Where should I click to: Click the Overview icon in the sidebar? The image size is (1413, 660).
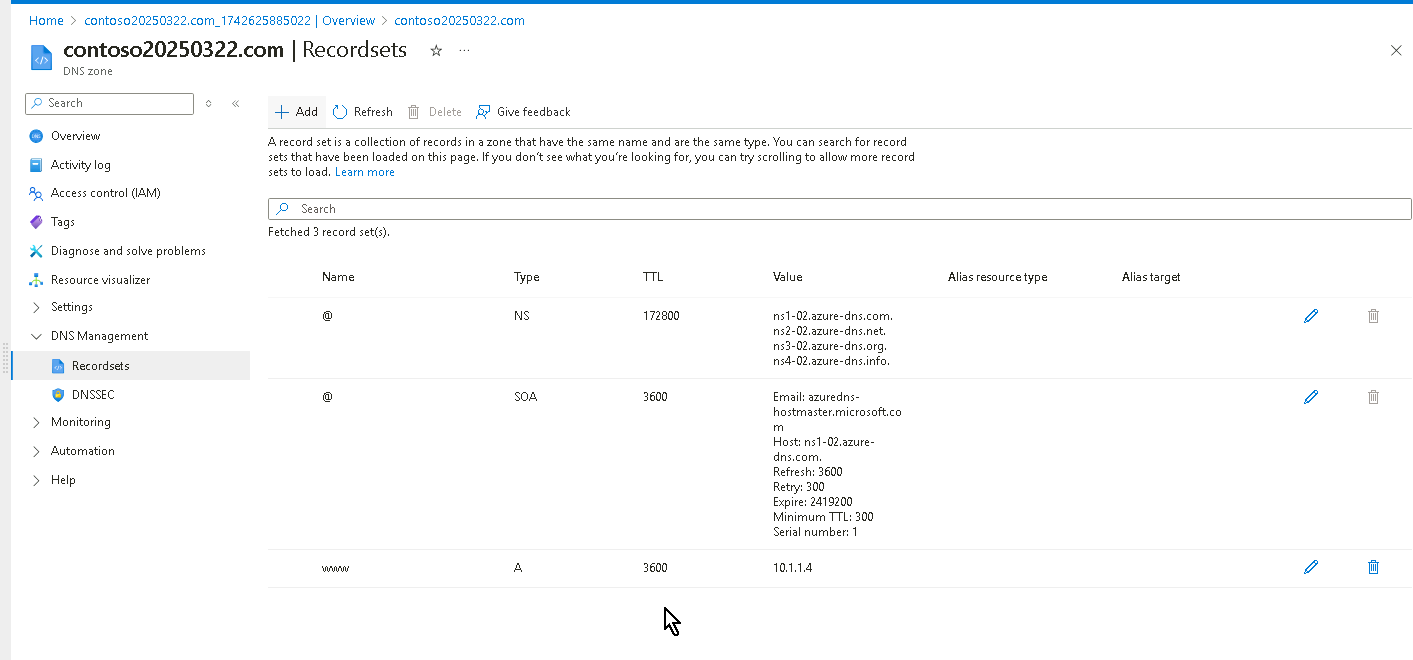click(x=36, y=136)
